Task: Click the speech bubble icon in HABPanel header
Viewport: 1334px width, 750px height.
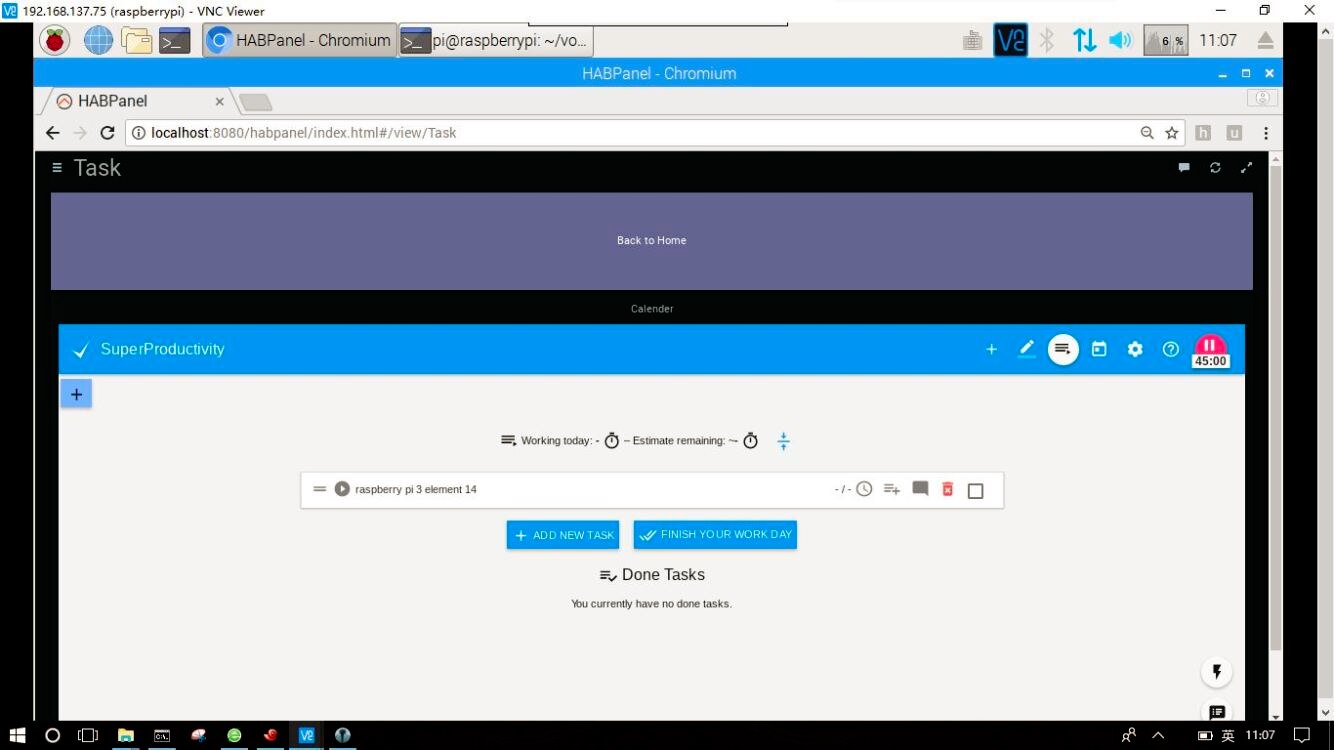Action: [1184, 168]
